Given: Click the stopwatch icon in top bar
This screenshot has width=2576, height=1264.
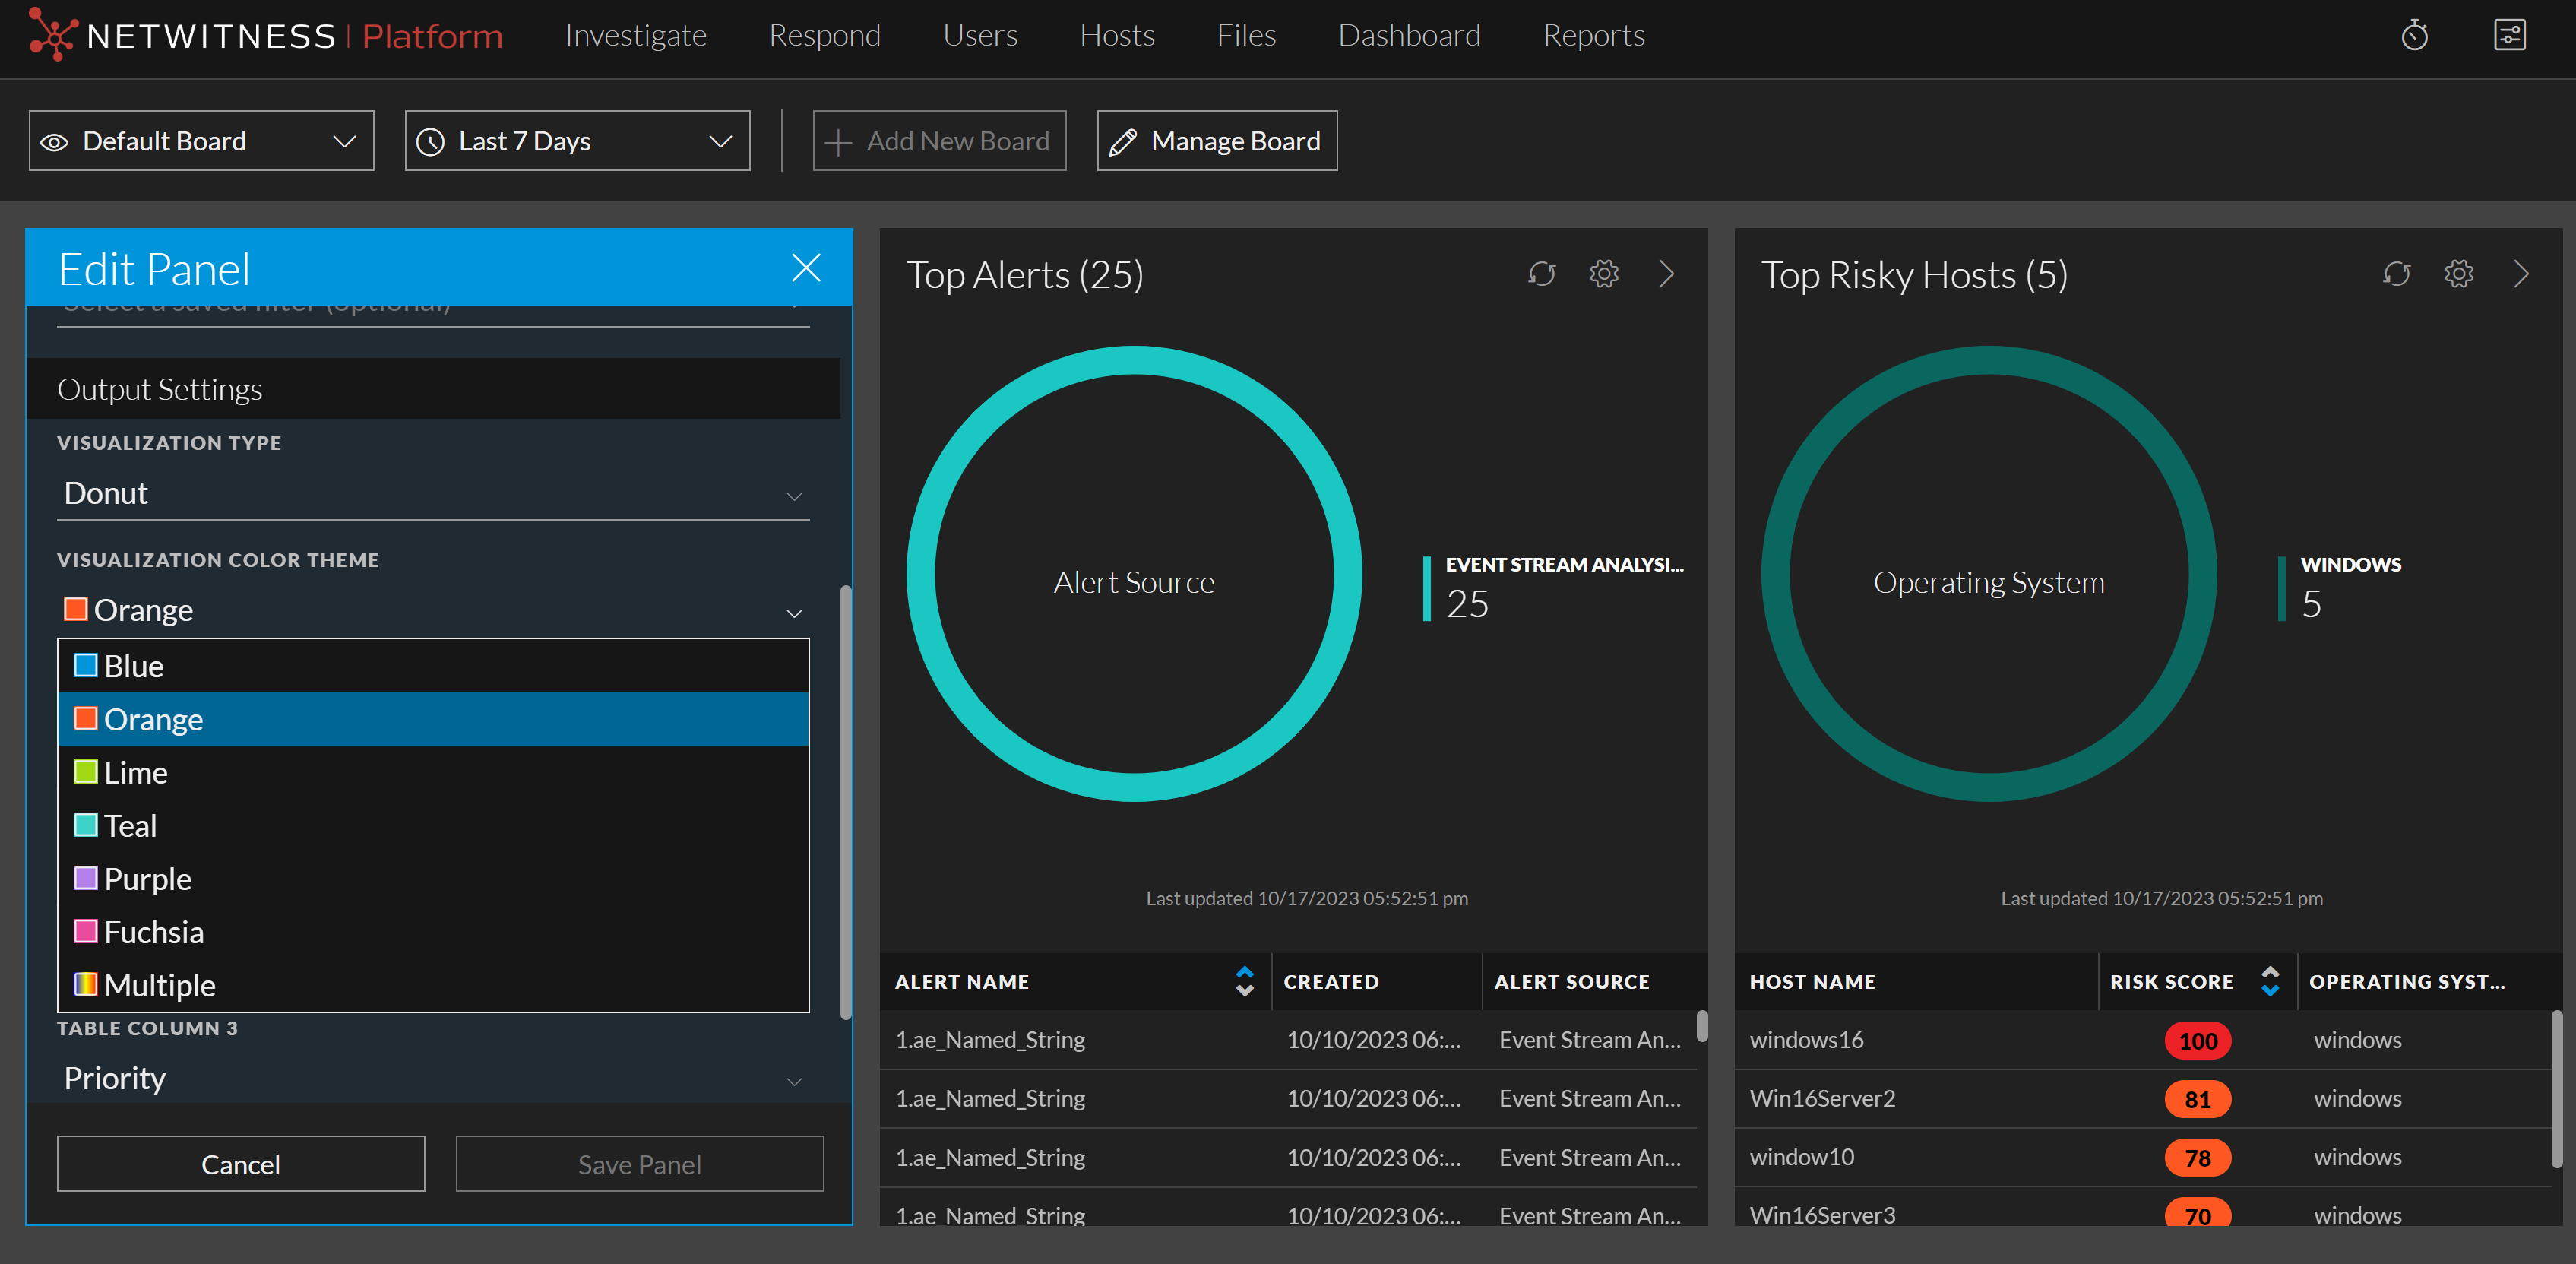Looking at the screenshot, I should click(2414, 36).
